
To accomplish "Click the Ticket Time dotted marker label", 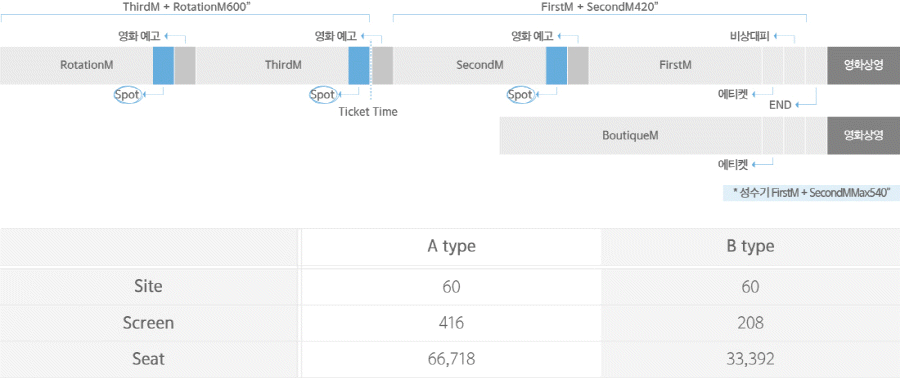I will pos(368,112).
